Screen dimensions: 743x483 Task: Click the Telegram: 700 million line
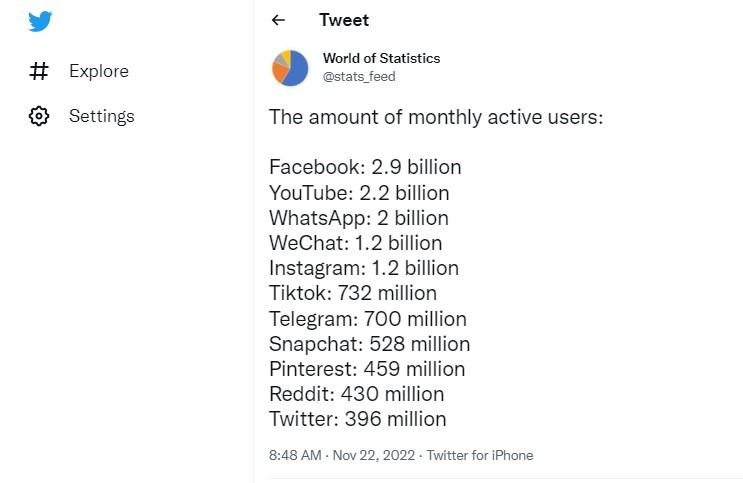click(x=367, y=319)
